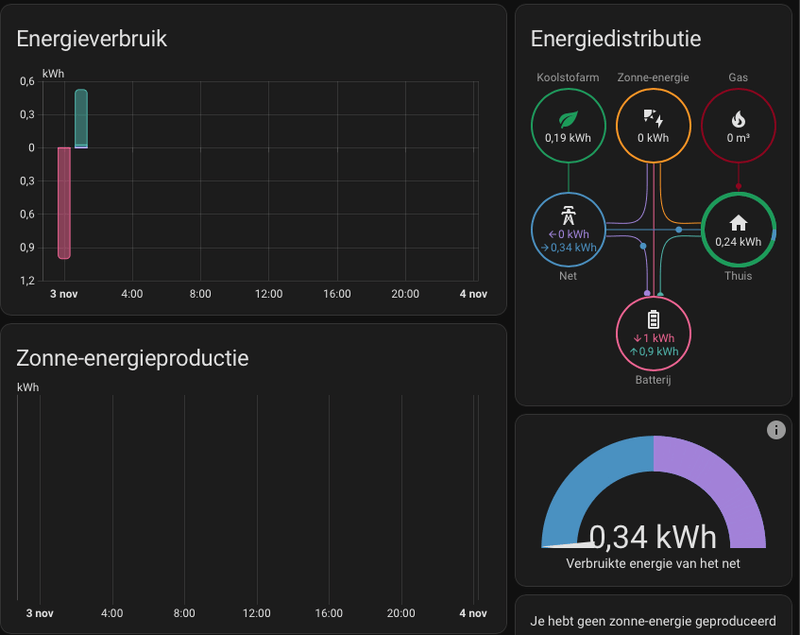Click the "0 m³" Gas value

click(738, 138)
